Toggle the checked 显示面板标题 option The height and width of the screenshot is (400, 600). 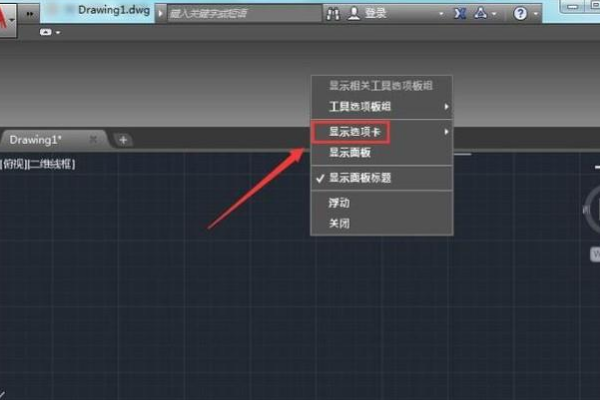(x=382, y=178)
